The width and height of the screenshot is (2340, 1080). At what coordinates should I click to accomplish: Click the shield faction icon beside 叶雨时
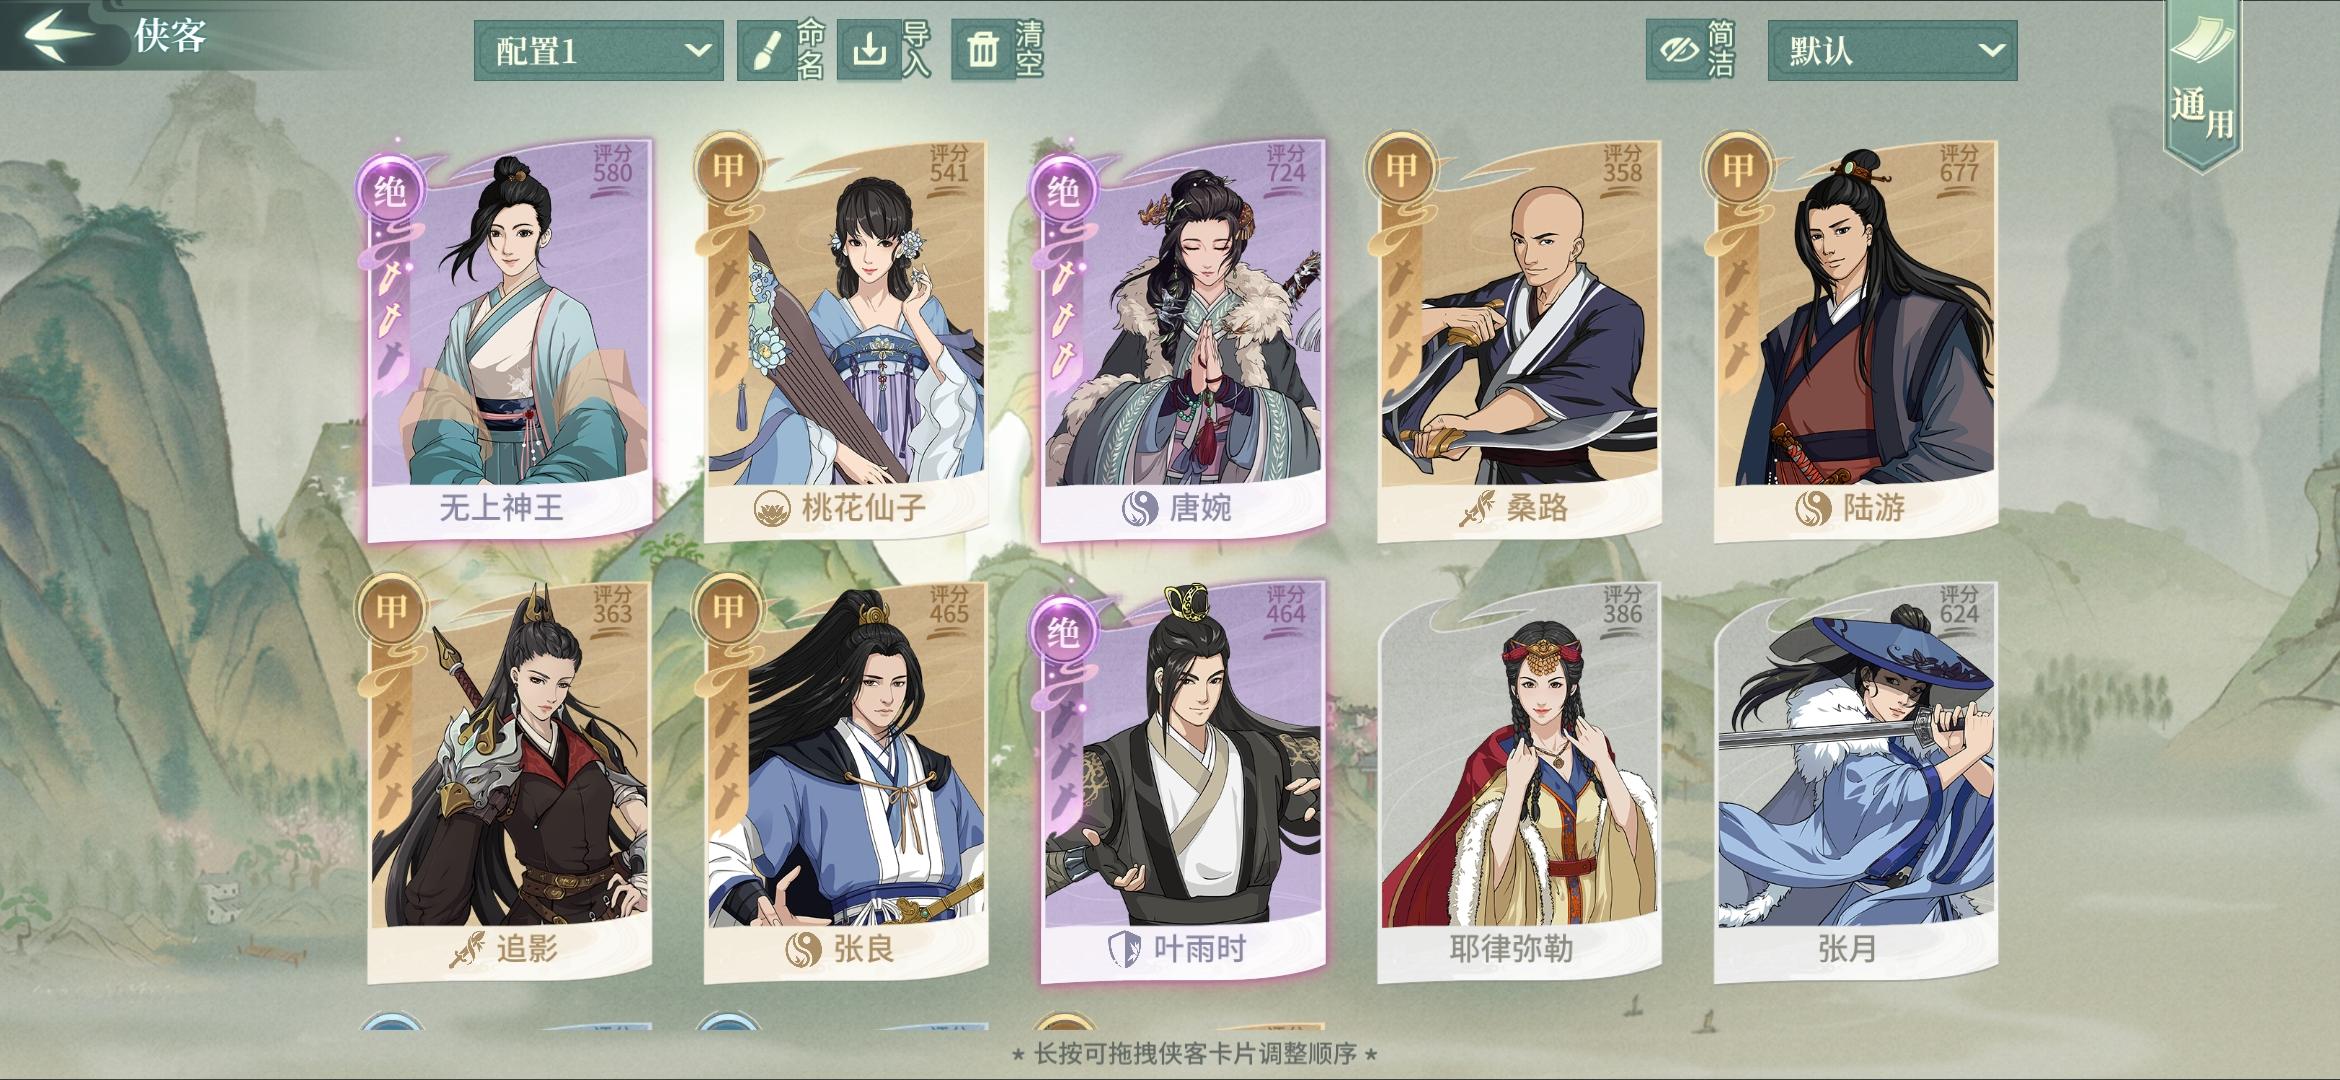(1126, 948)
